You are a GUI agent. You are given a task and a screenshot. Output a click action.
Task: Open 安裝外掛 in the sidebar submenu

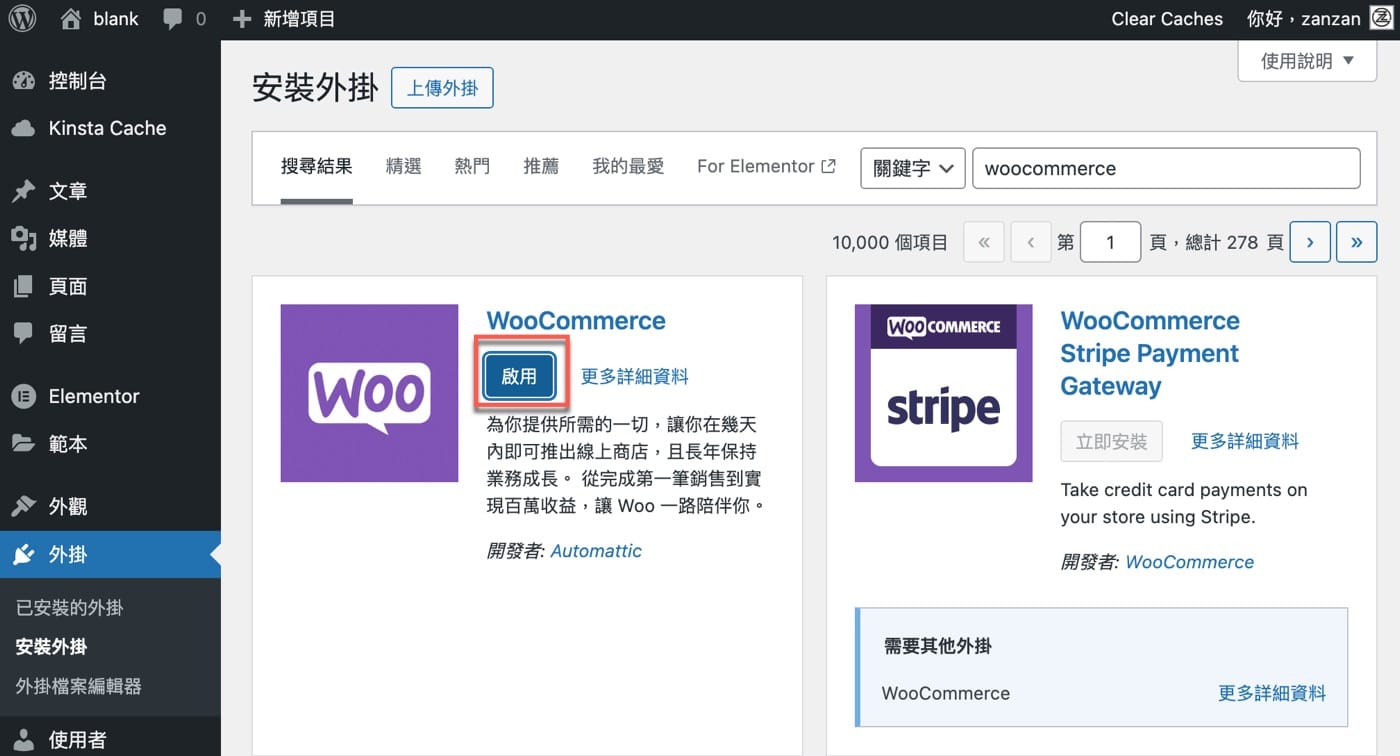(52, 647)
